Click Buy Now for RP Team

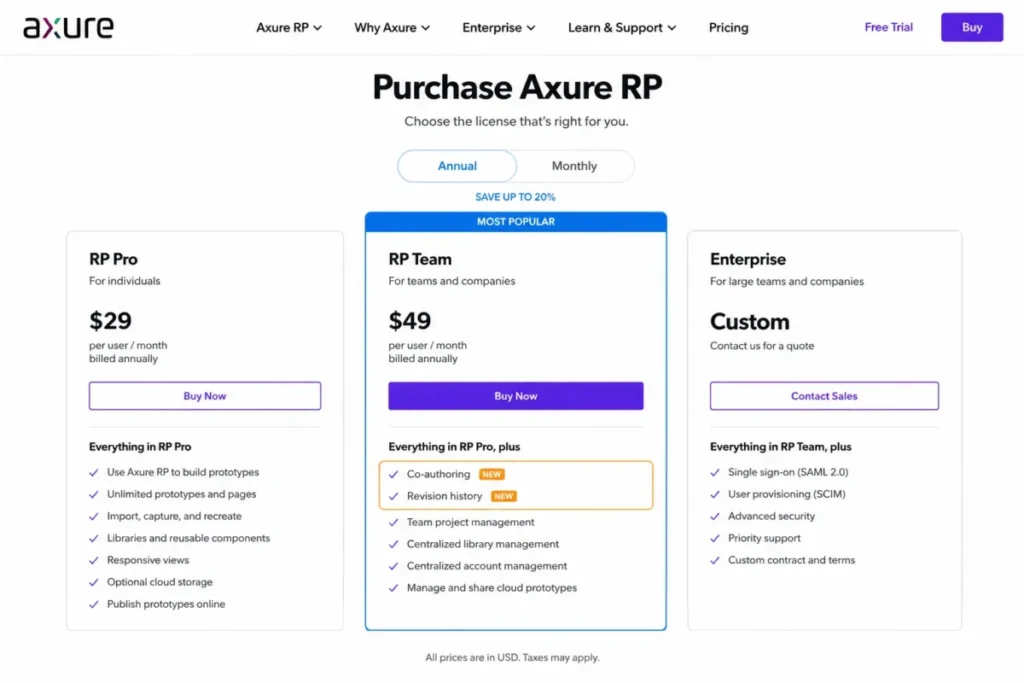pos(516,396)
